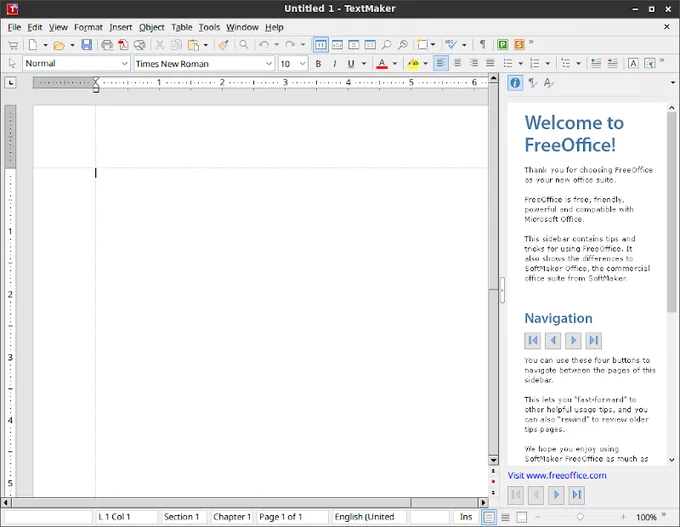Open the font size 10 dropdown
Screen dimensions: 680x527
click(302, 64)
